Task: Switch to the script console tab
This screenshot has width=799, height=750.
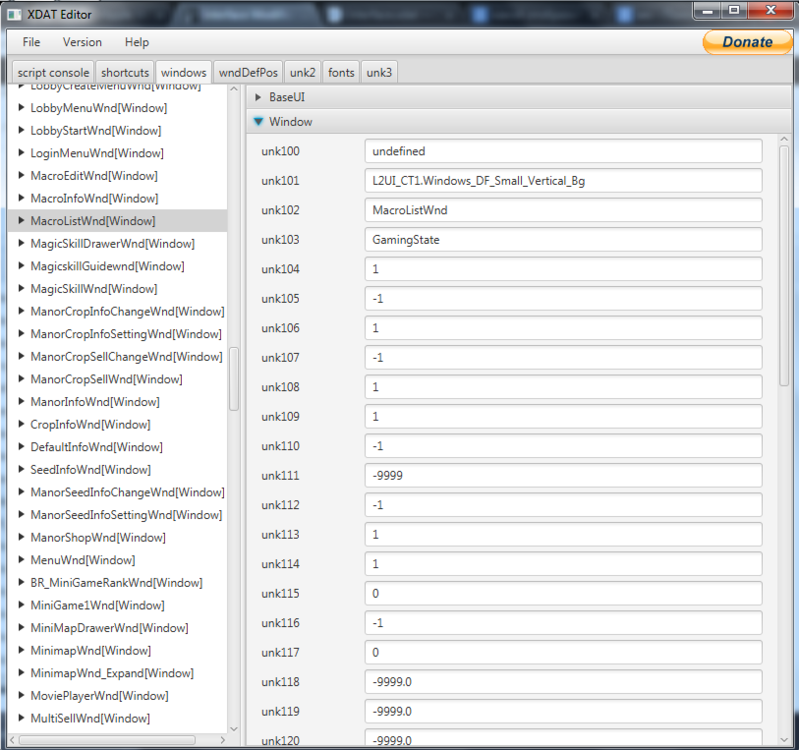Action: (53, 73)
